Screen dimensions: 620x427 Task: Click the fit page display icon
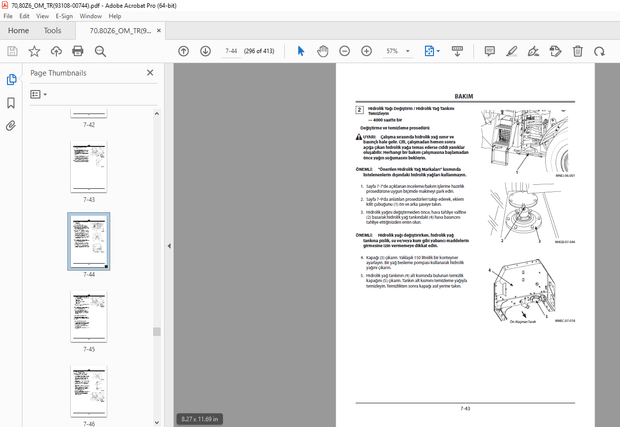point(429,51)
